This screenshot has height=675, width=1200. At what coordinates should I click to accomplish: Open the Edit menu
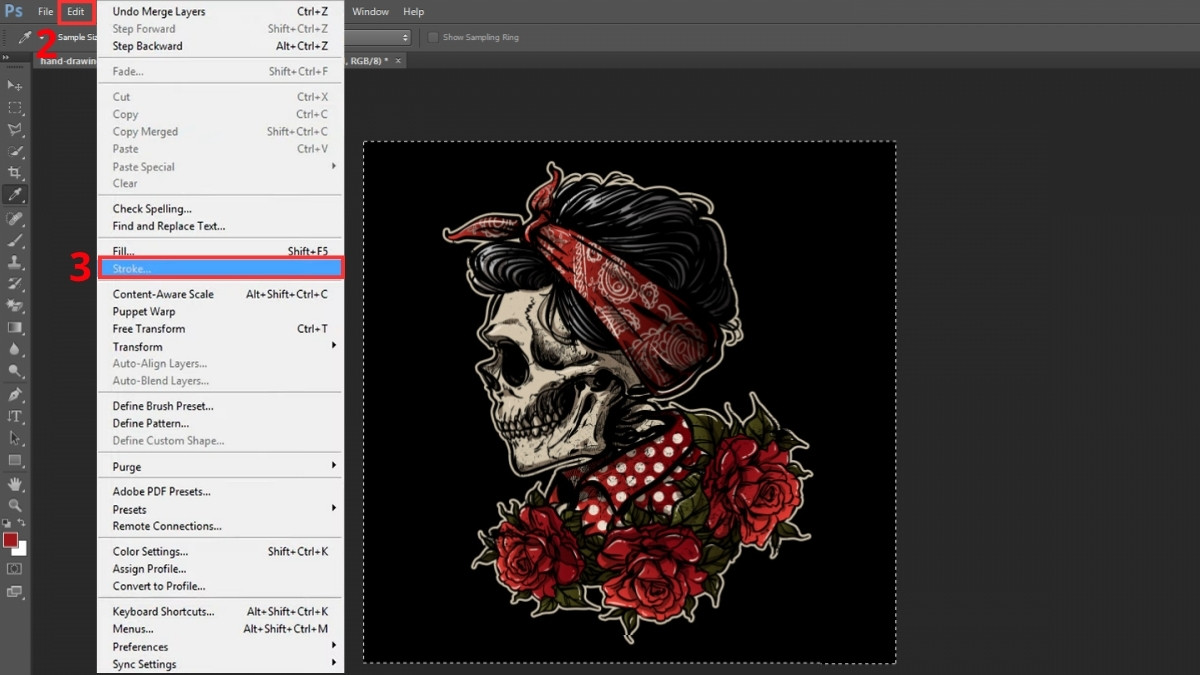[x=76, y=12]
